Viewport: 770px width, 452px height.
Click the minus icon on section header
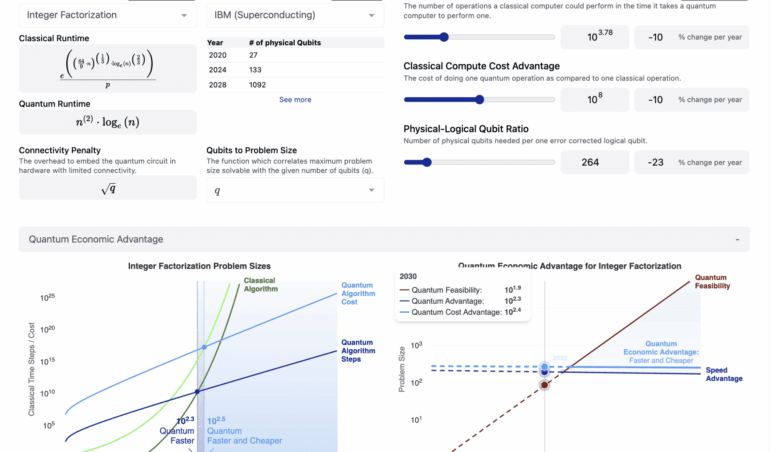(x=737, y=240)
